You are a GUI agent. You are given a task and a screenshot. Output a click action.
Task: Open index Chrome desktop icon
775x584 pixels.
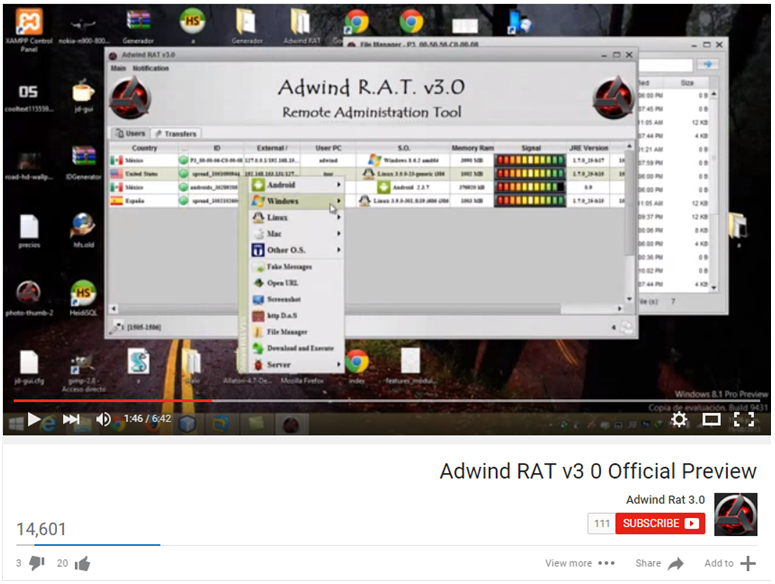357,366
